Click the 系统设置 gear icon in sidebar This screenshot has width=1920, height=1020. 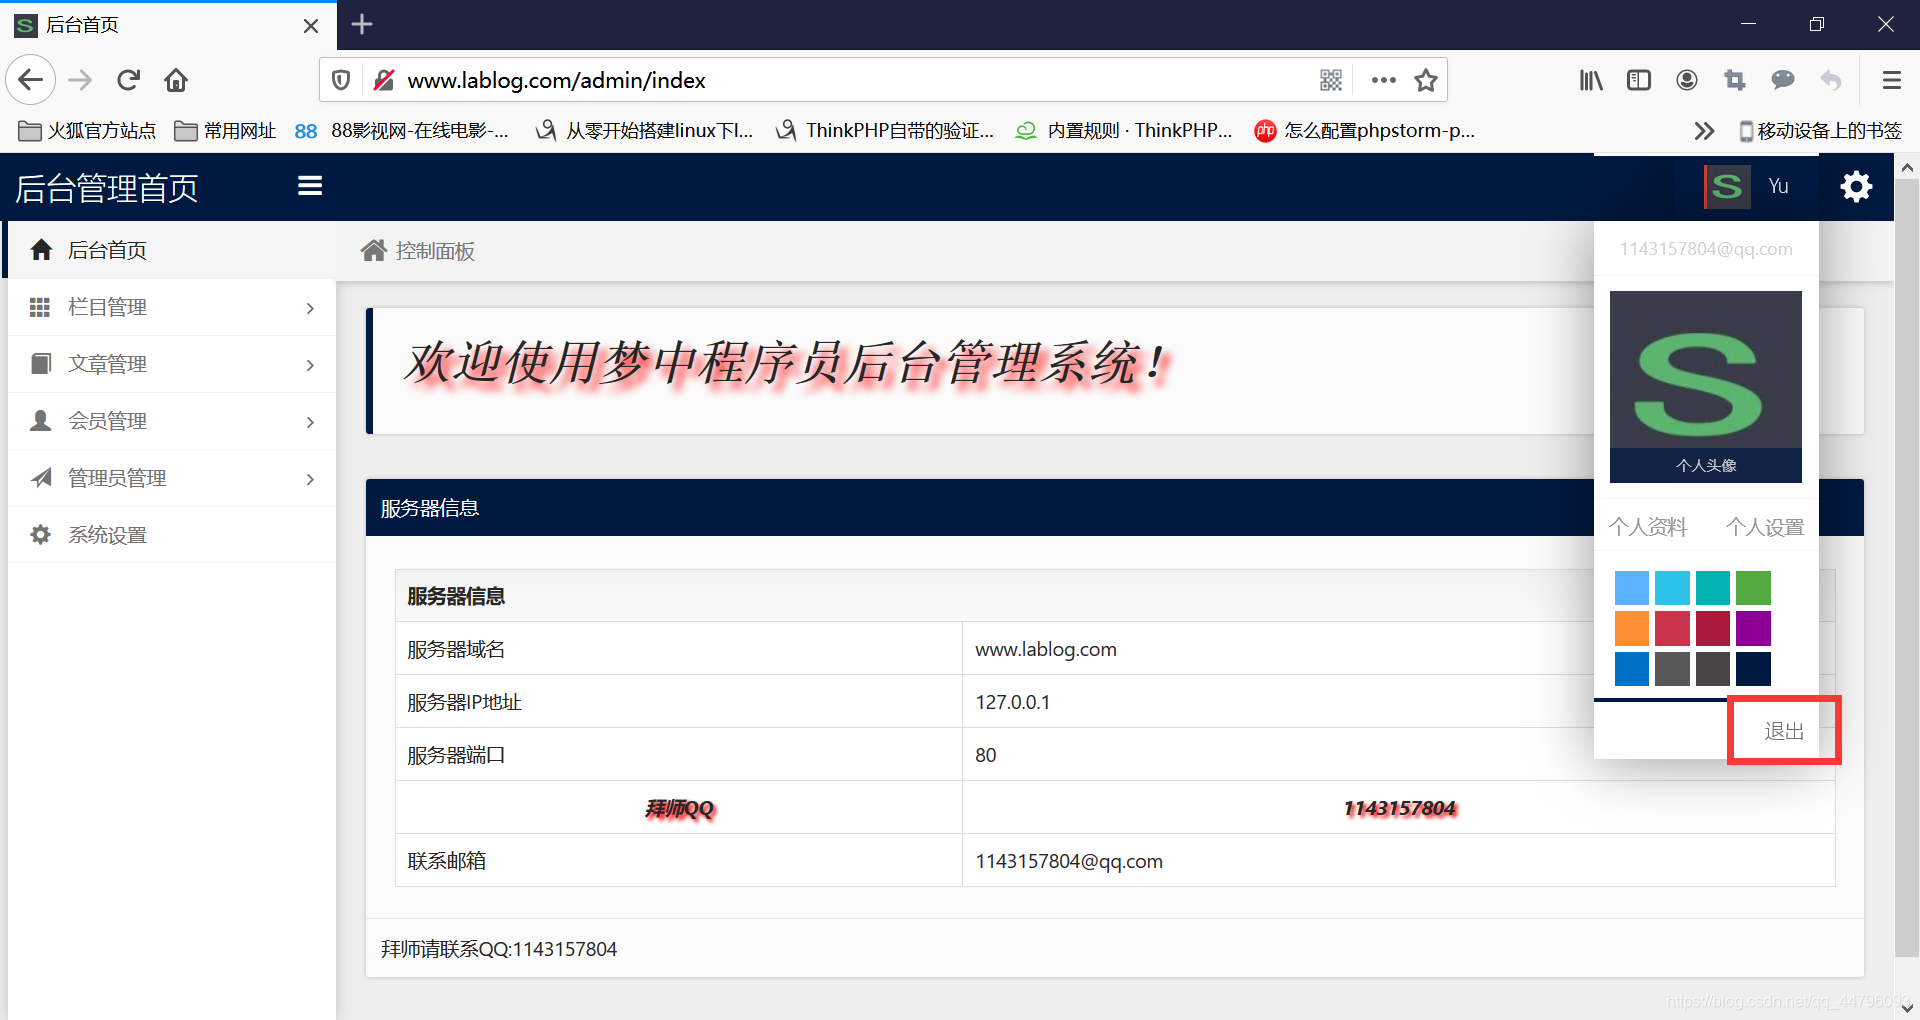[x=40, y=535]
